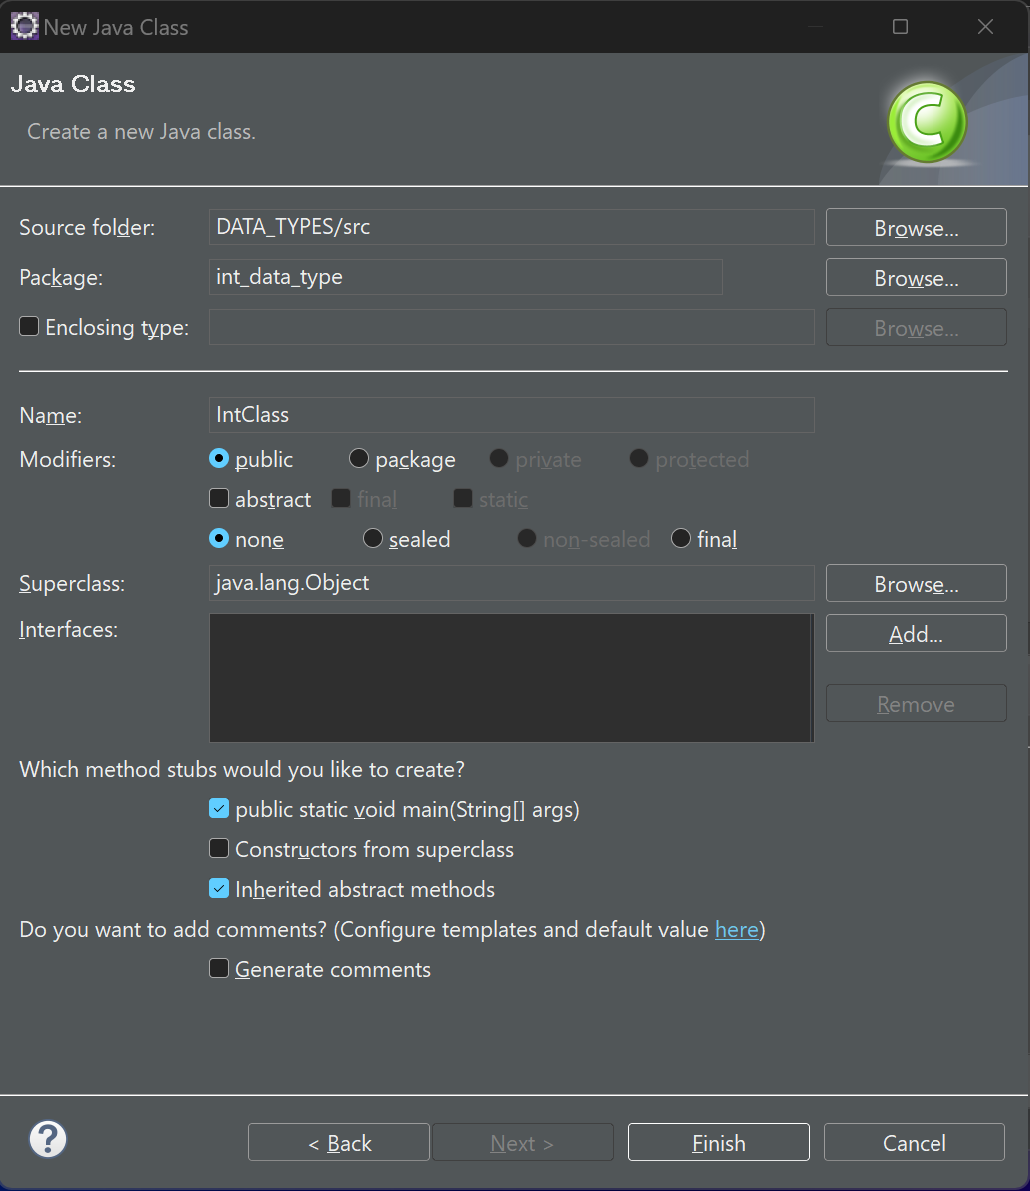Click the Superclass field with java.lang.Object

[512, 583]
